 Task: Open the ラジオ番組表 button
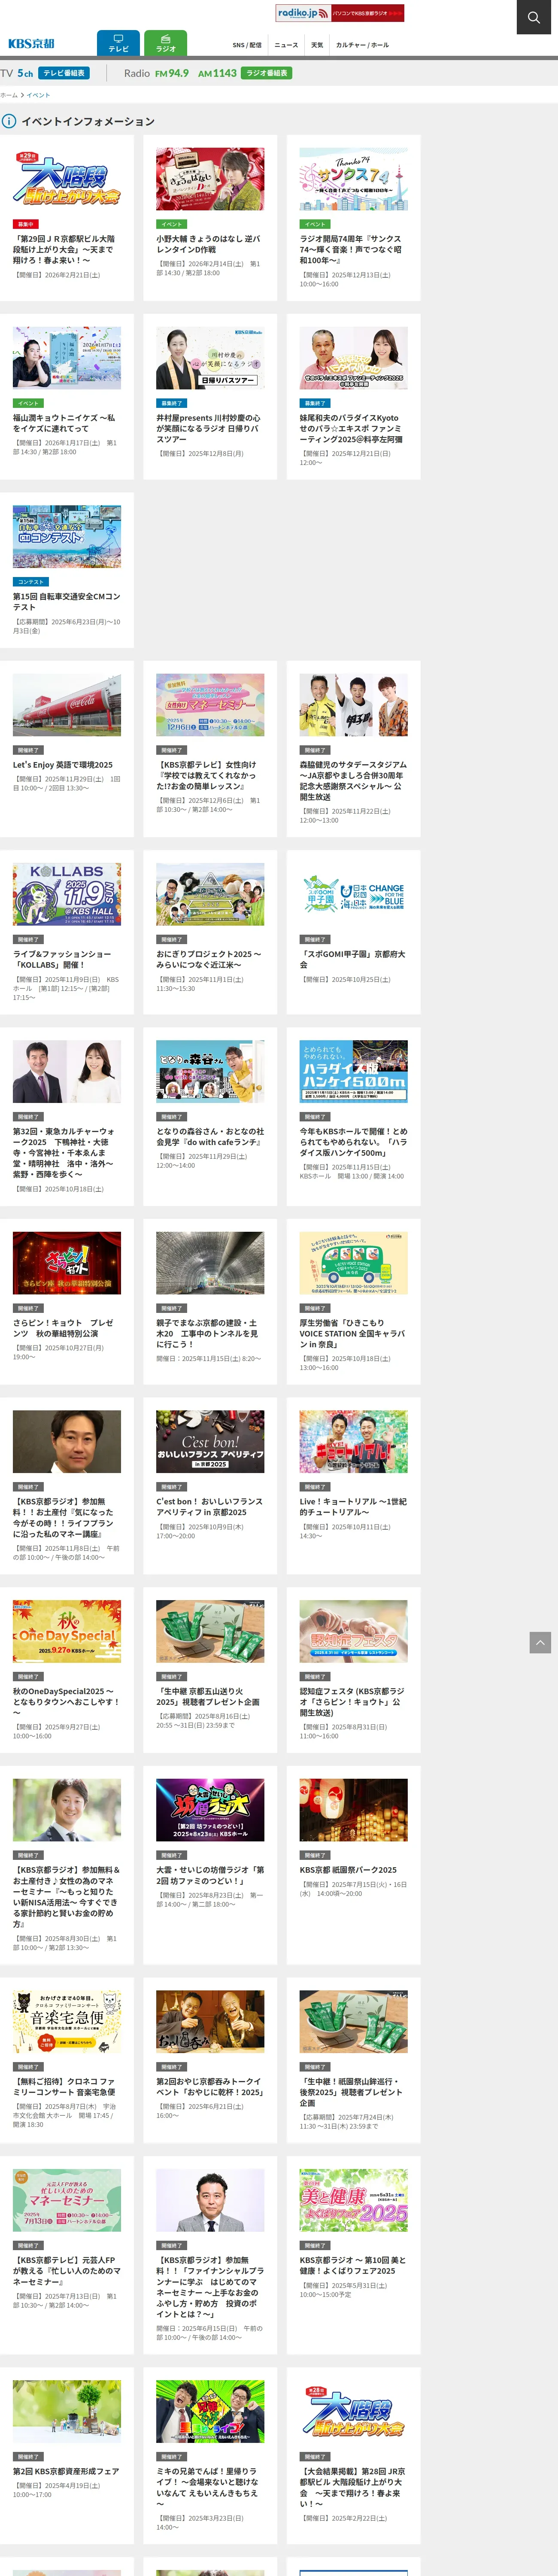pyautogui.click(x=266, y=73)
